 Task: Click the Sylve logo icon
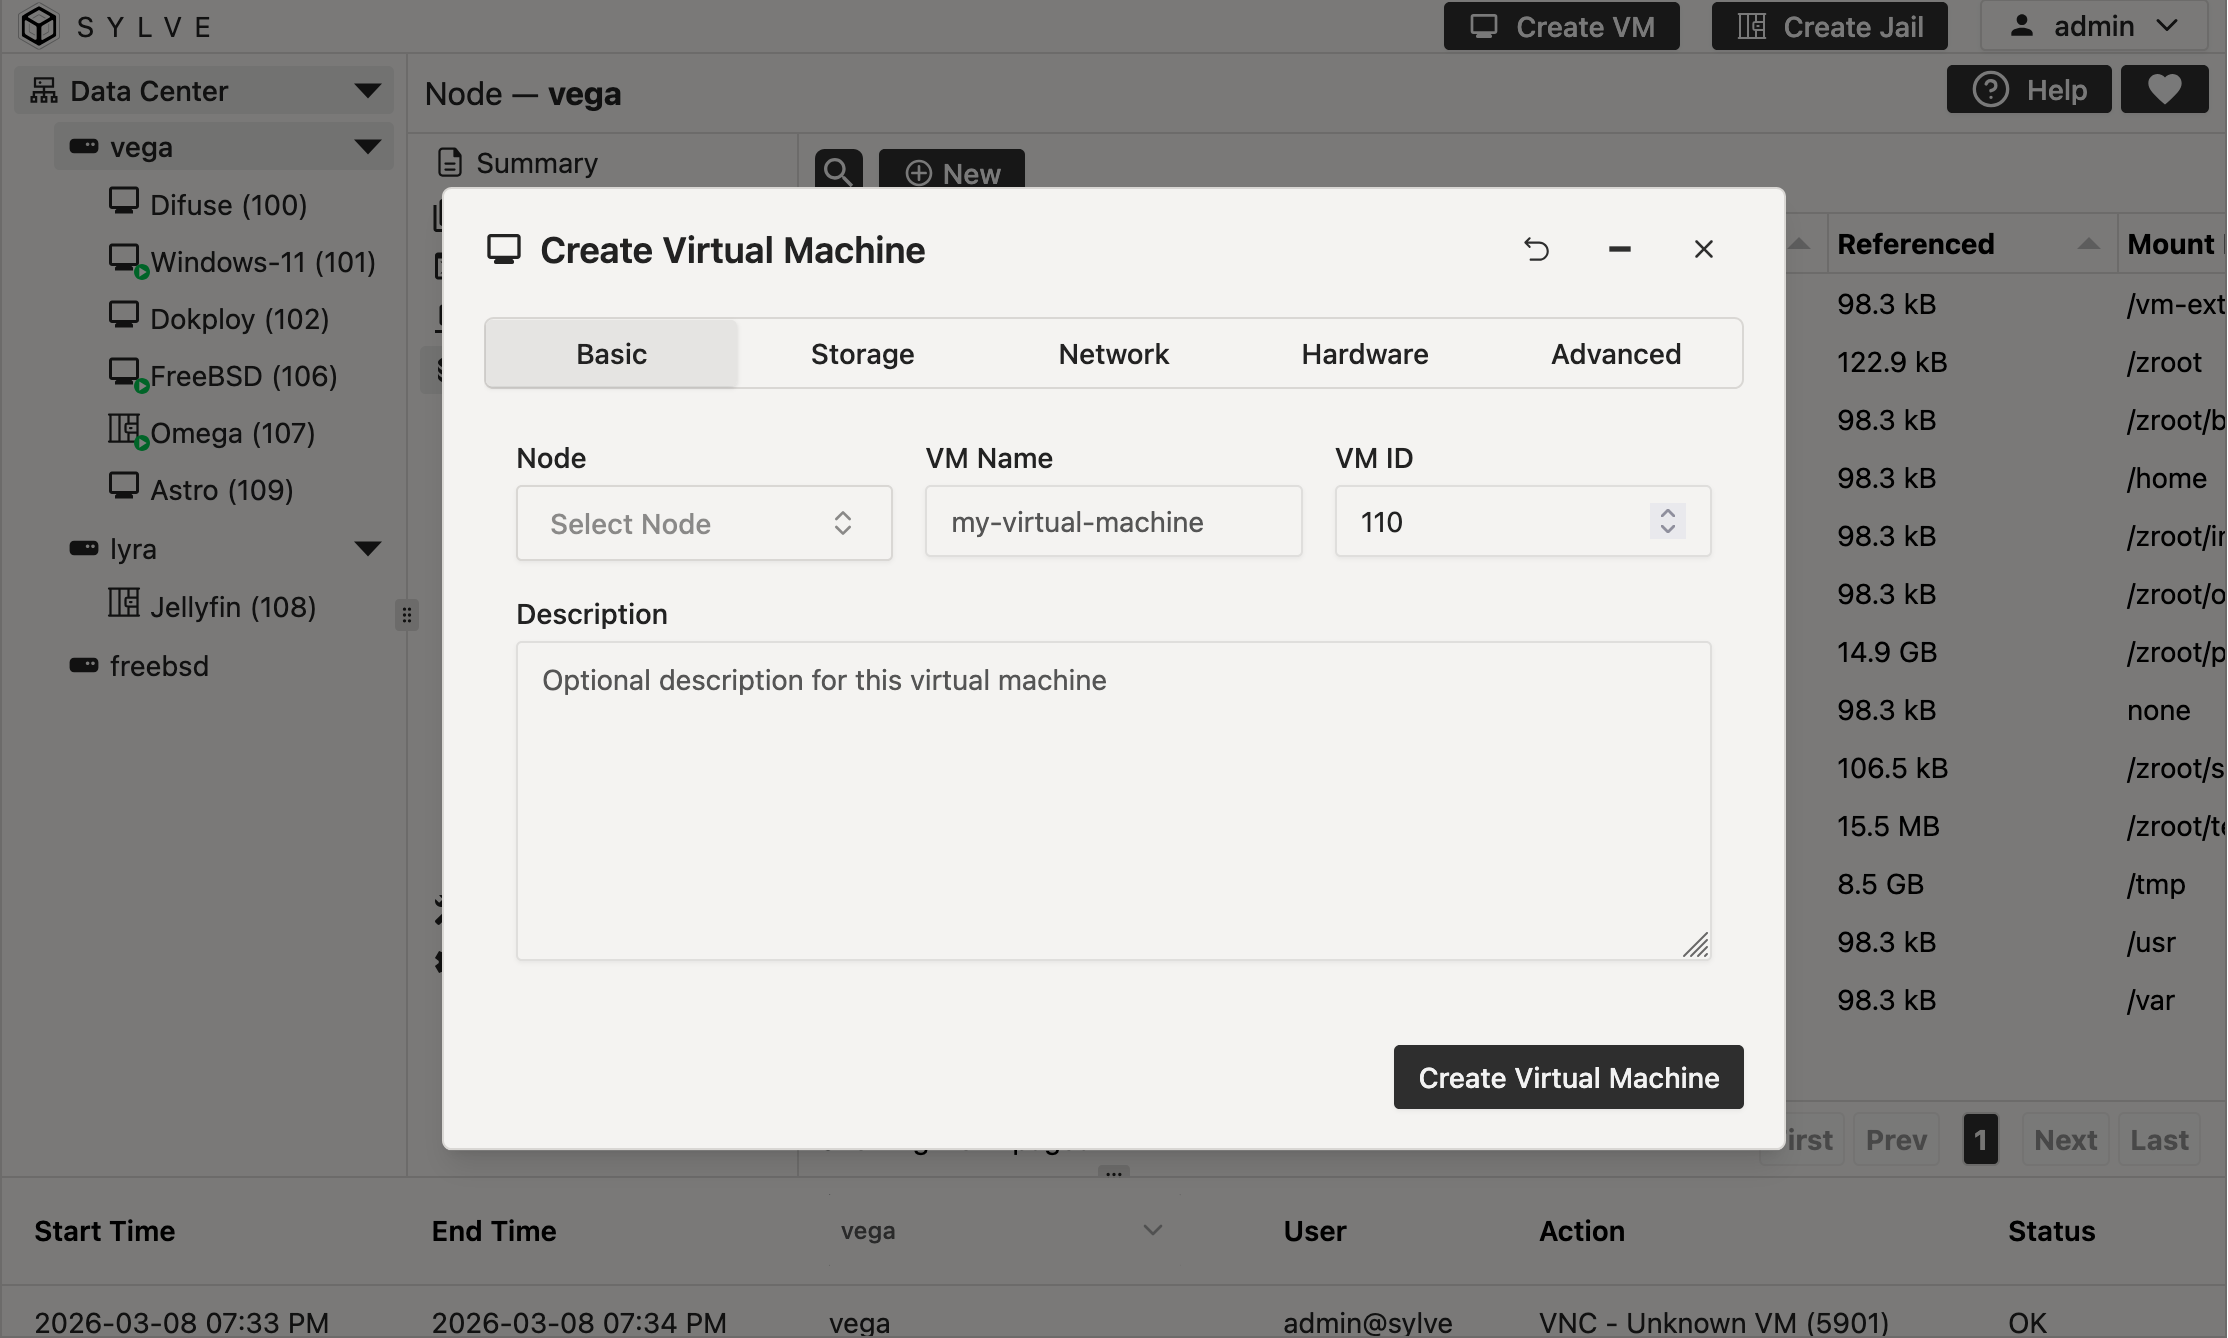click(38, 26)
